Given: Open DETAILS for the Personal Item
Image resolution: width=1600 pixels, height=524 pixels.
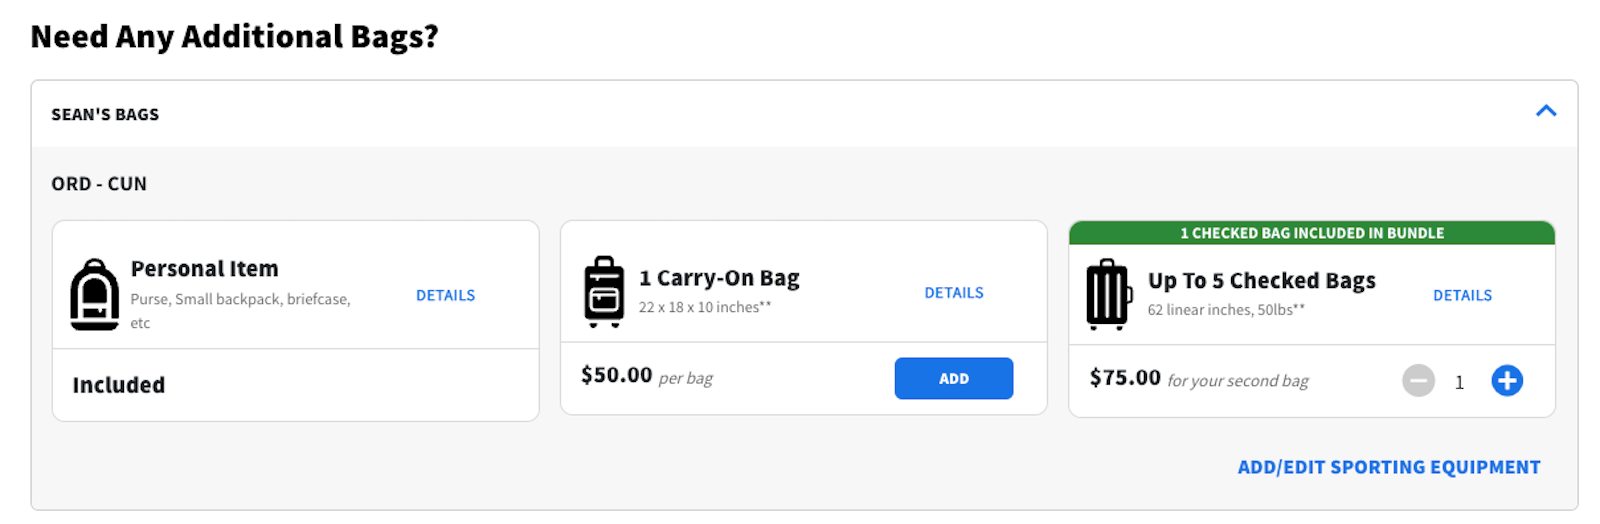Looking at the screenshot, I should click(x=445, y=295).
